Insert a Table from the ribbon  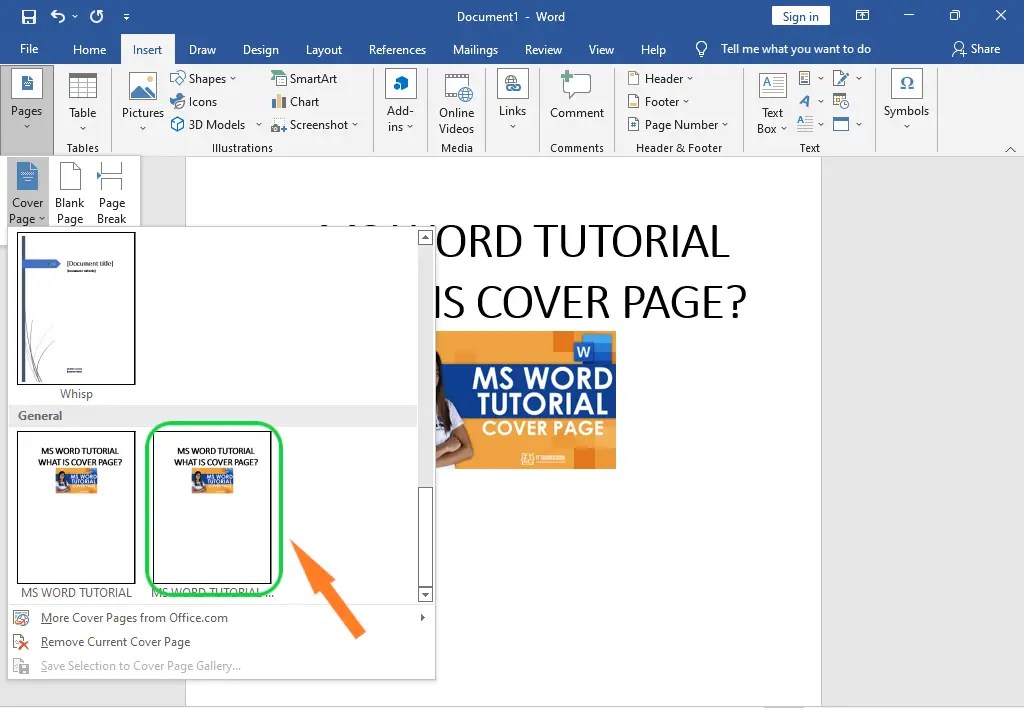82,100
